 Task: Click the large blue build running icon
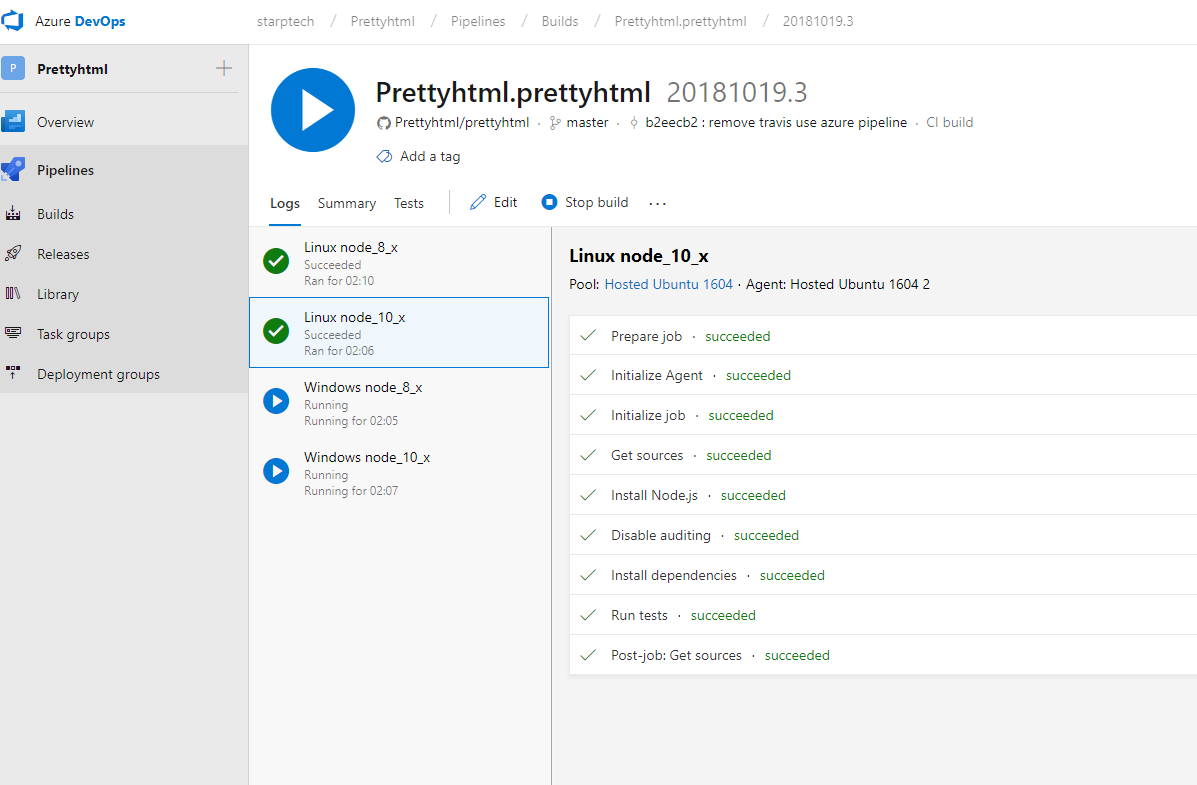tap(313, 110)
